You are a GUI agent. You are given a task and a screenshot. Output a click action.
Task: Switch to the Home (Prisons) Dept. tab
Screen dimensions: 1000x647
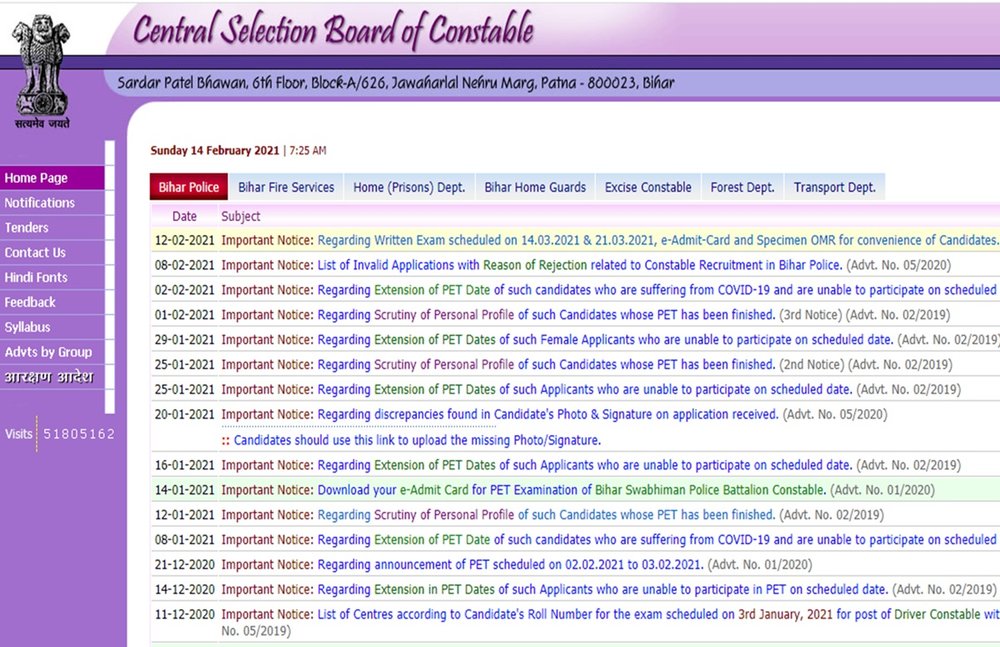409,187
